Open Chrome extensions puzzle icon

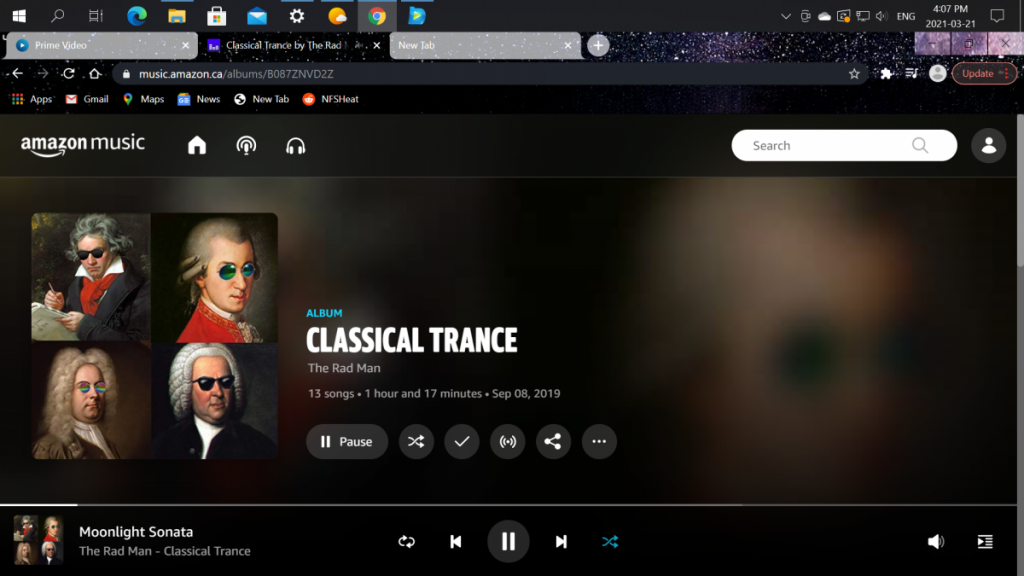[x=886, y=74]
